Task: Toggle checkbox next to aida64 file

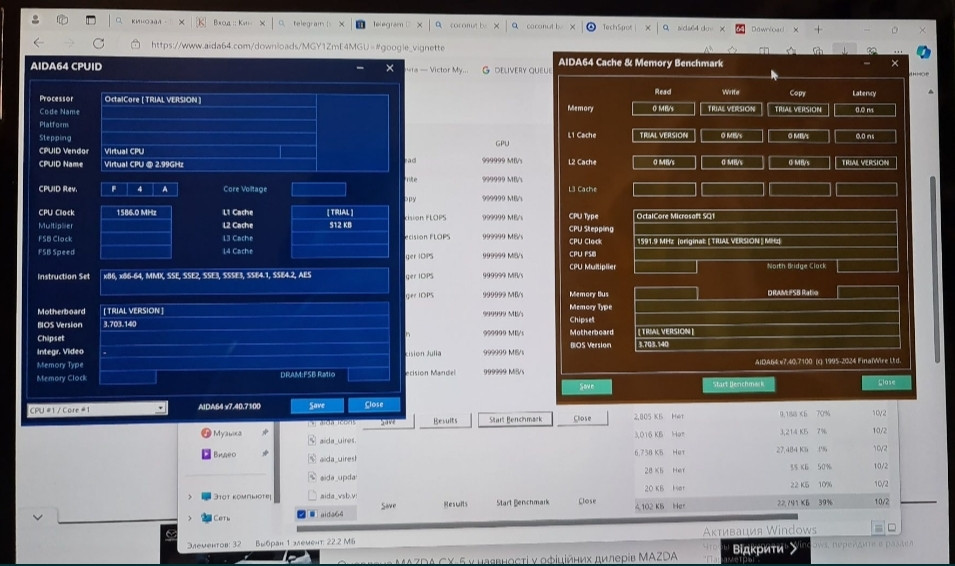Action: pyautogui.click(x=302, y=514)
